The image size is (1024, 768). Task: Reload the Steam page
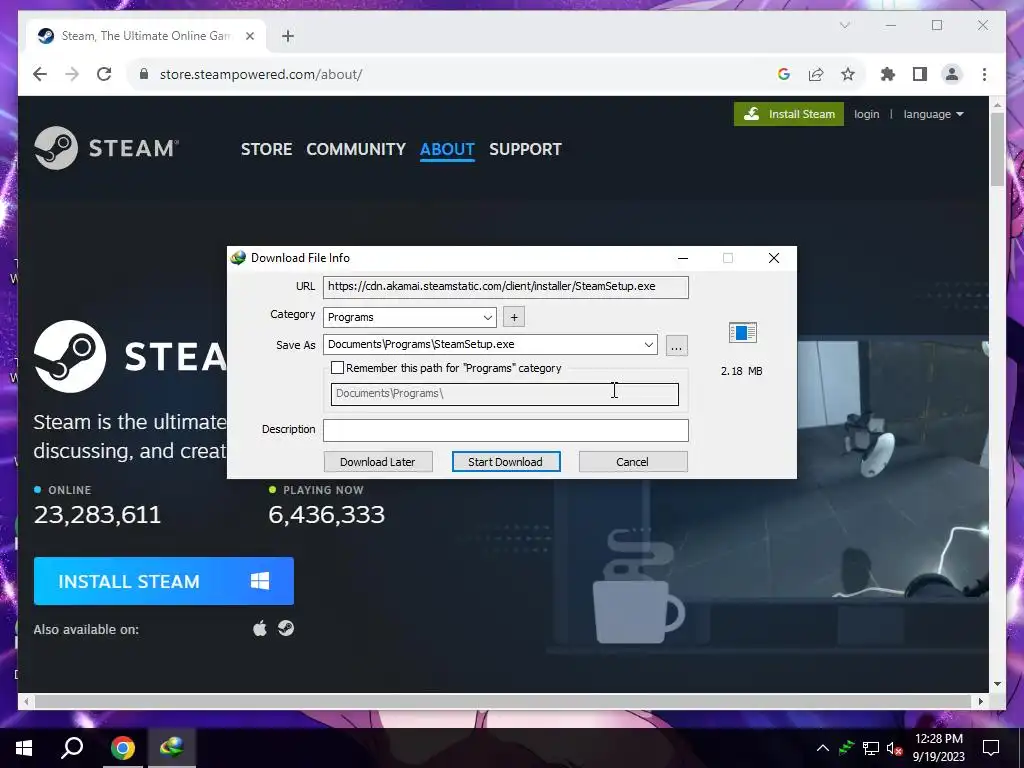[104, 74]
